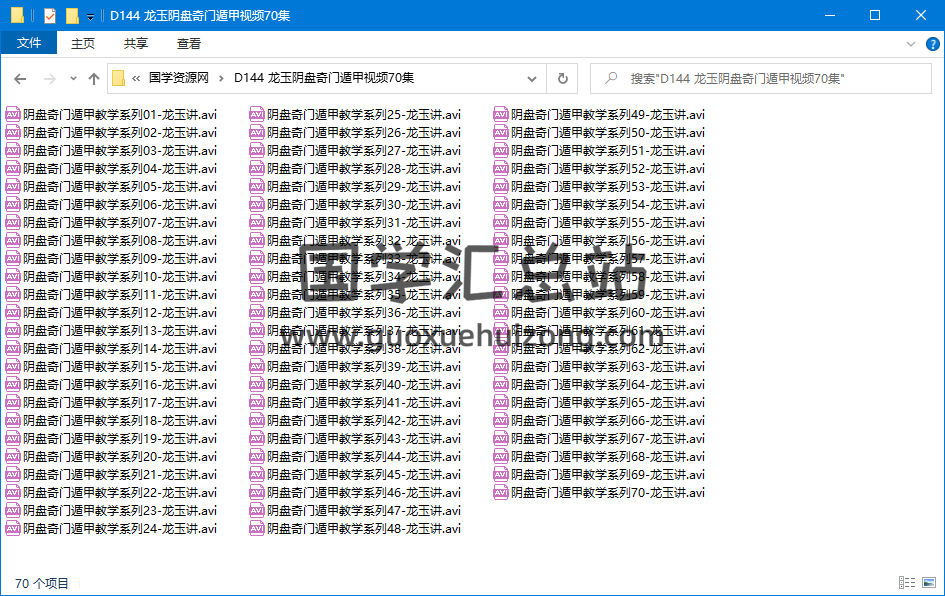
Task: Expand the ribbon with the chevron
Action: tap(911, 44)
